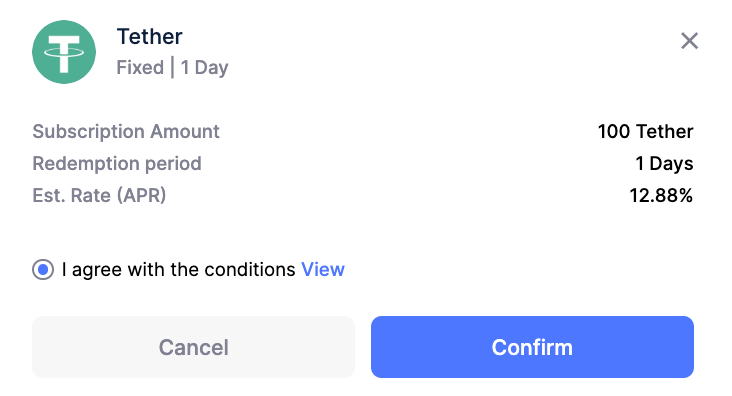Click the I agree with the conditions text
This screenshot has height=396, width=732.
click(178, 270)
